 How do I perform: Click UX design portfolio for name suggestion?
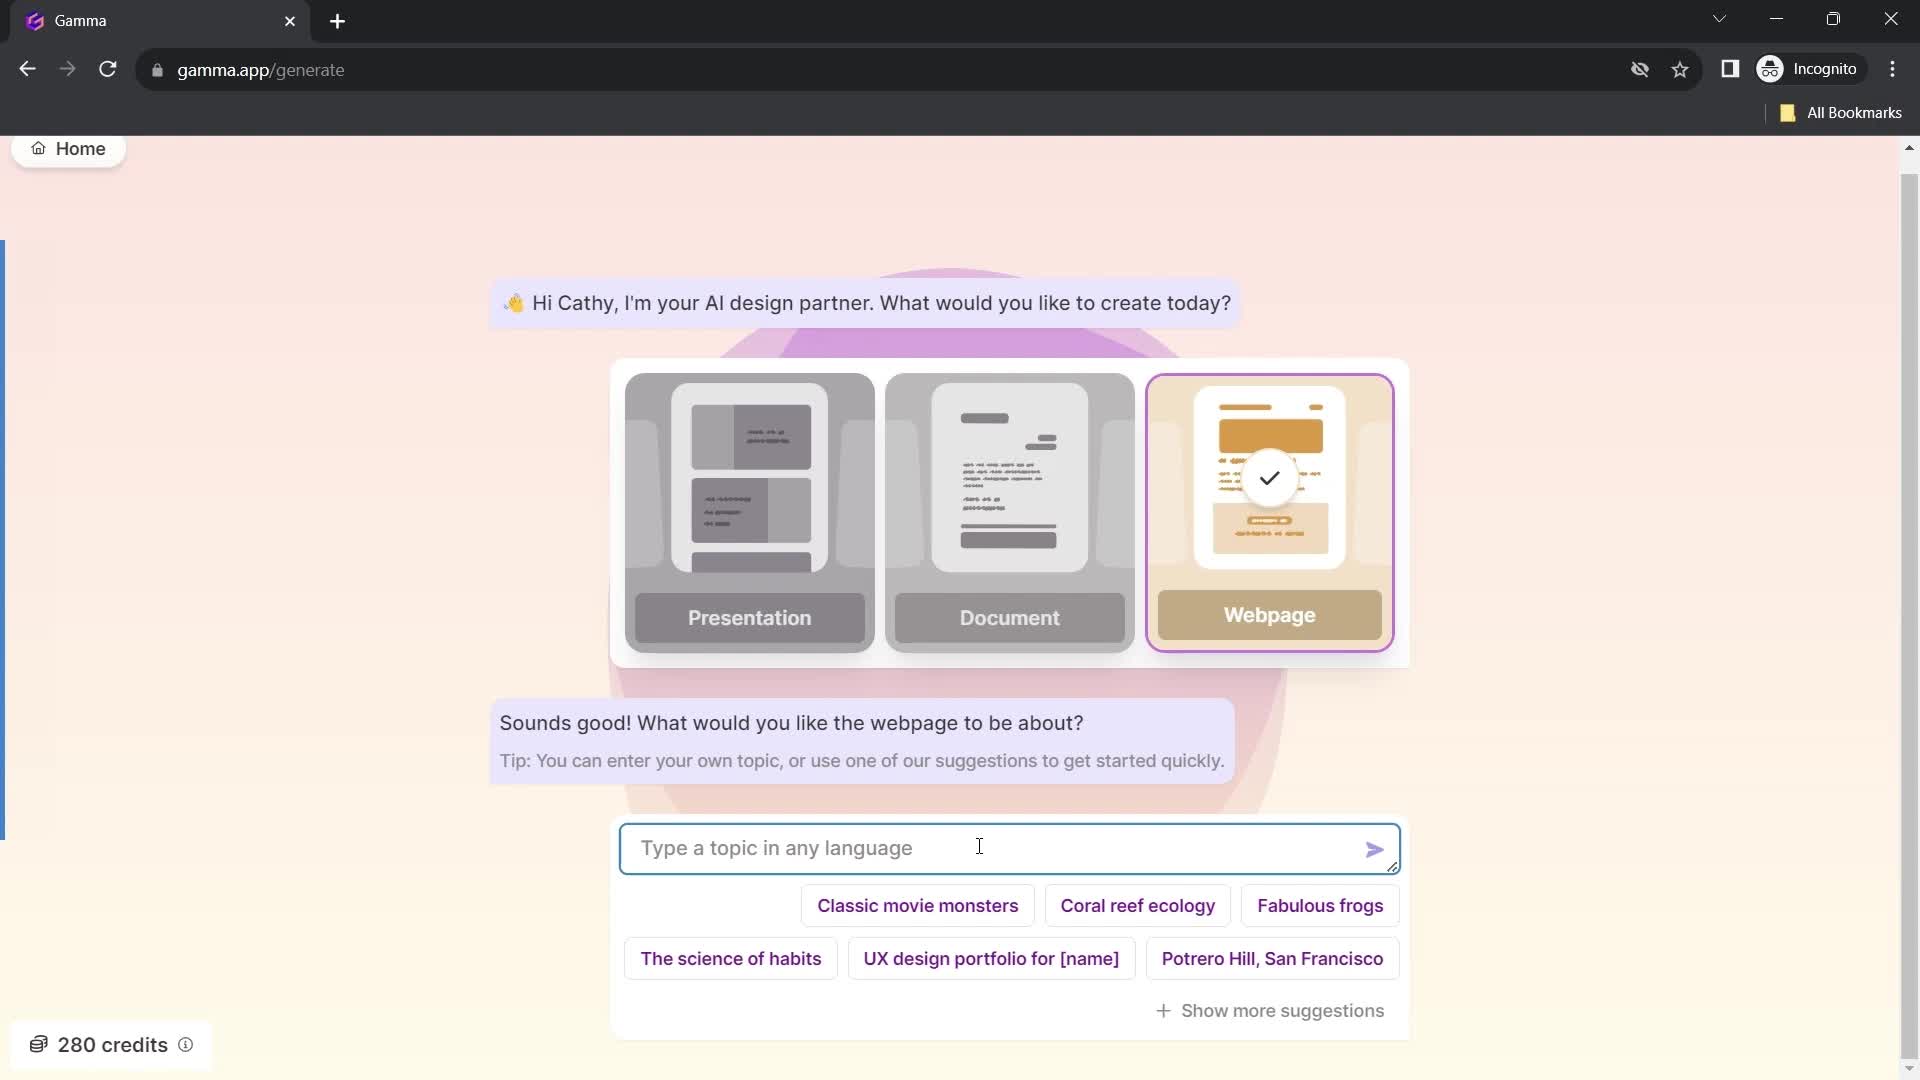[x=992, y=959]
